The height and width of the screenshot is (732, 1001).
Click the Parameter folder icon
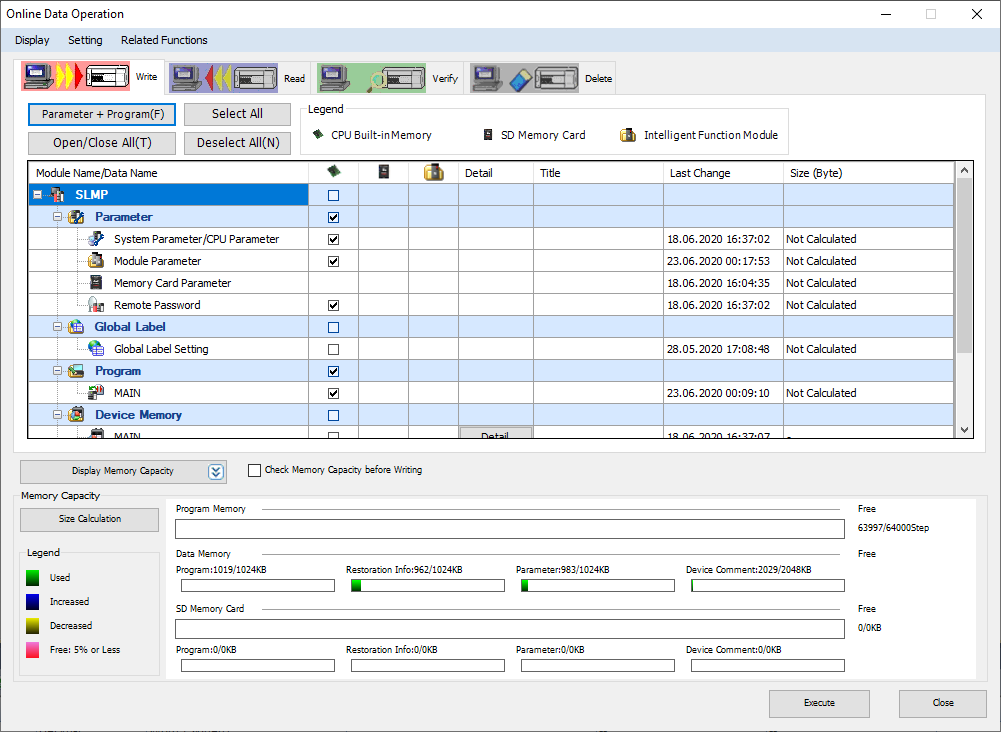(76, 217)
